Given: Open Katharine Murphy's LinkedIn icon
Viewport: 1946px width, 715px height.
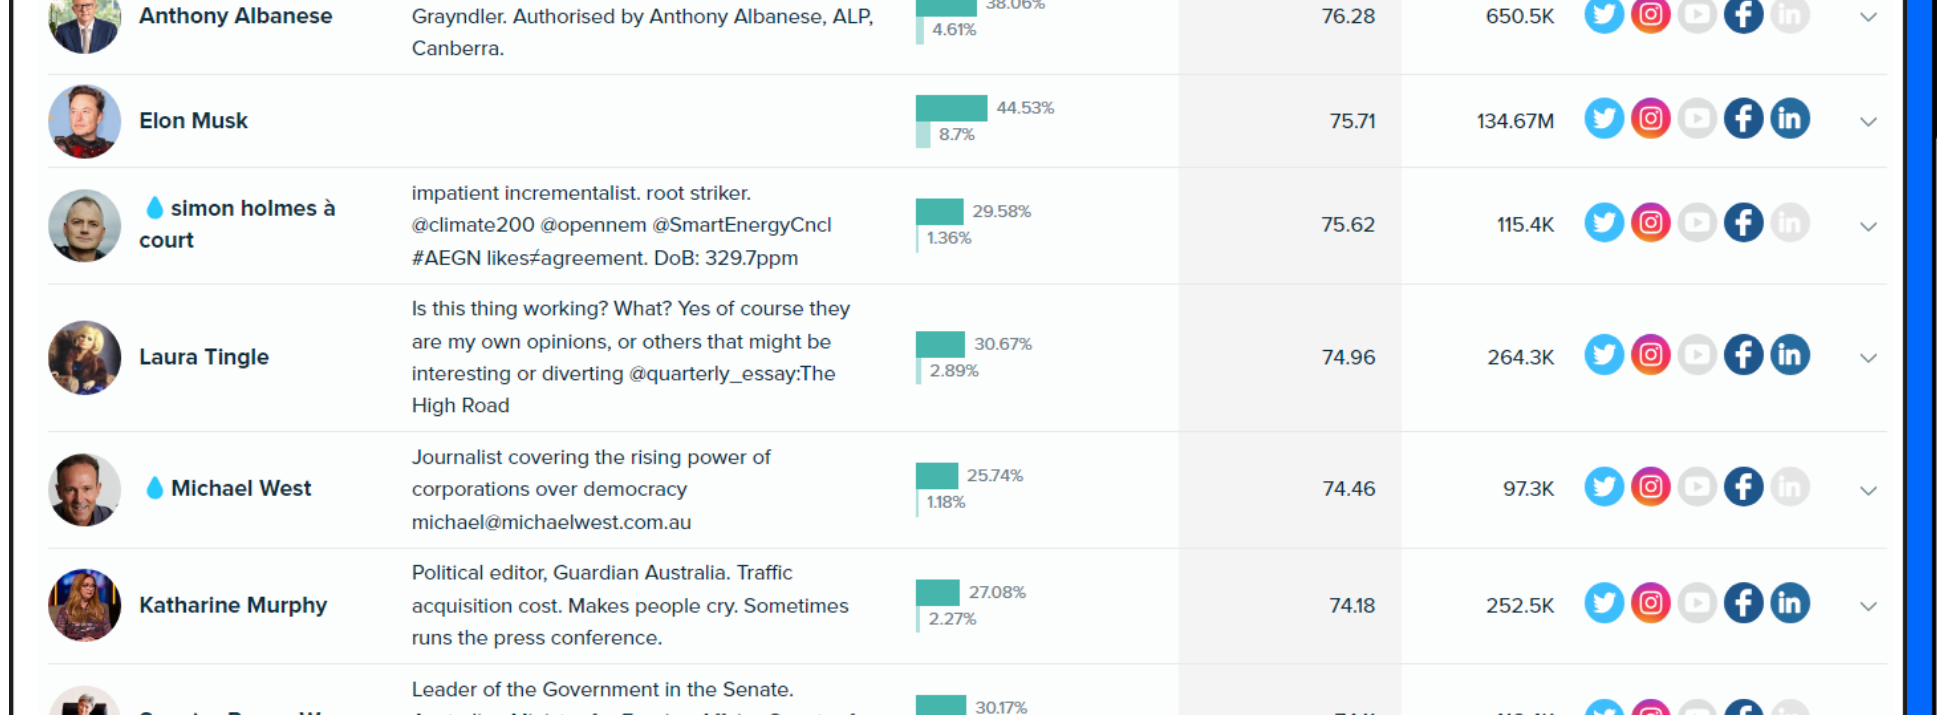Looking at the screenshot, I should tap(1790, 603).
